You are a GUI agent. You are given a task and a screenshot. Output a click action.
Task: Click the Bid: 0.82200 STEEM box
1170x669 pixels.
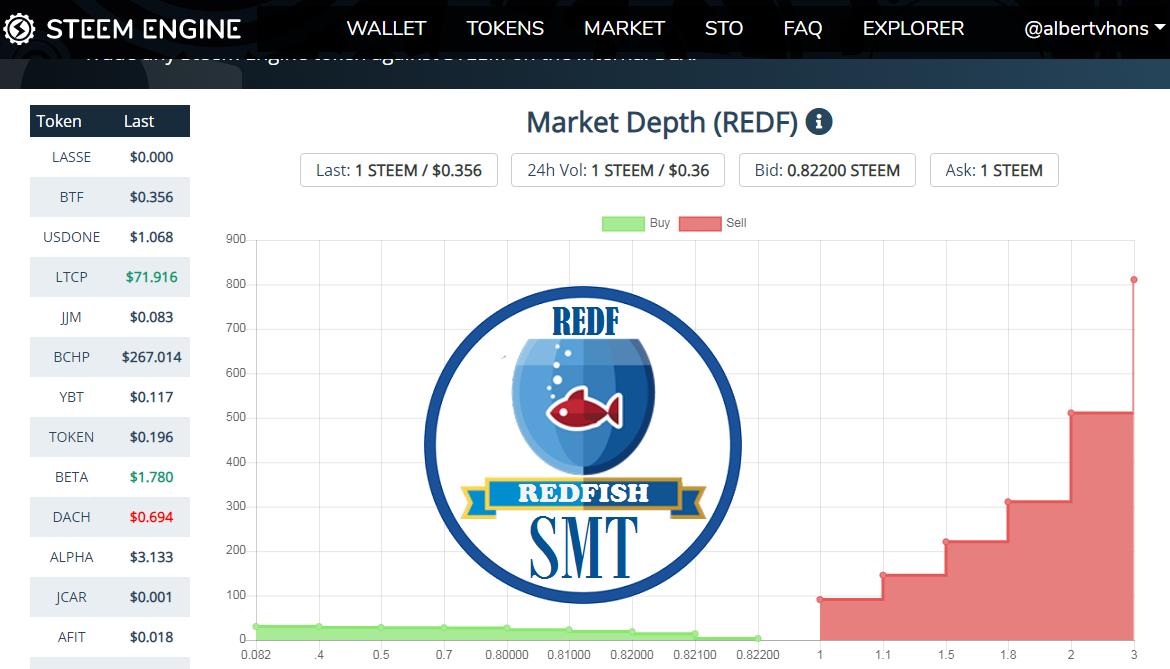[827, 170]
